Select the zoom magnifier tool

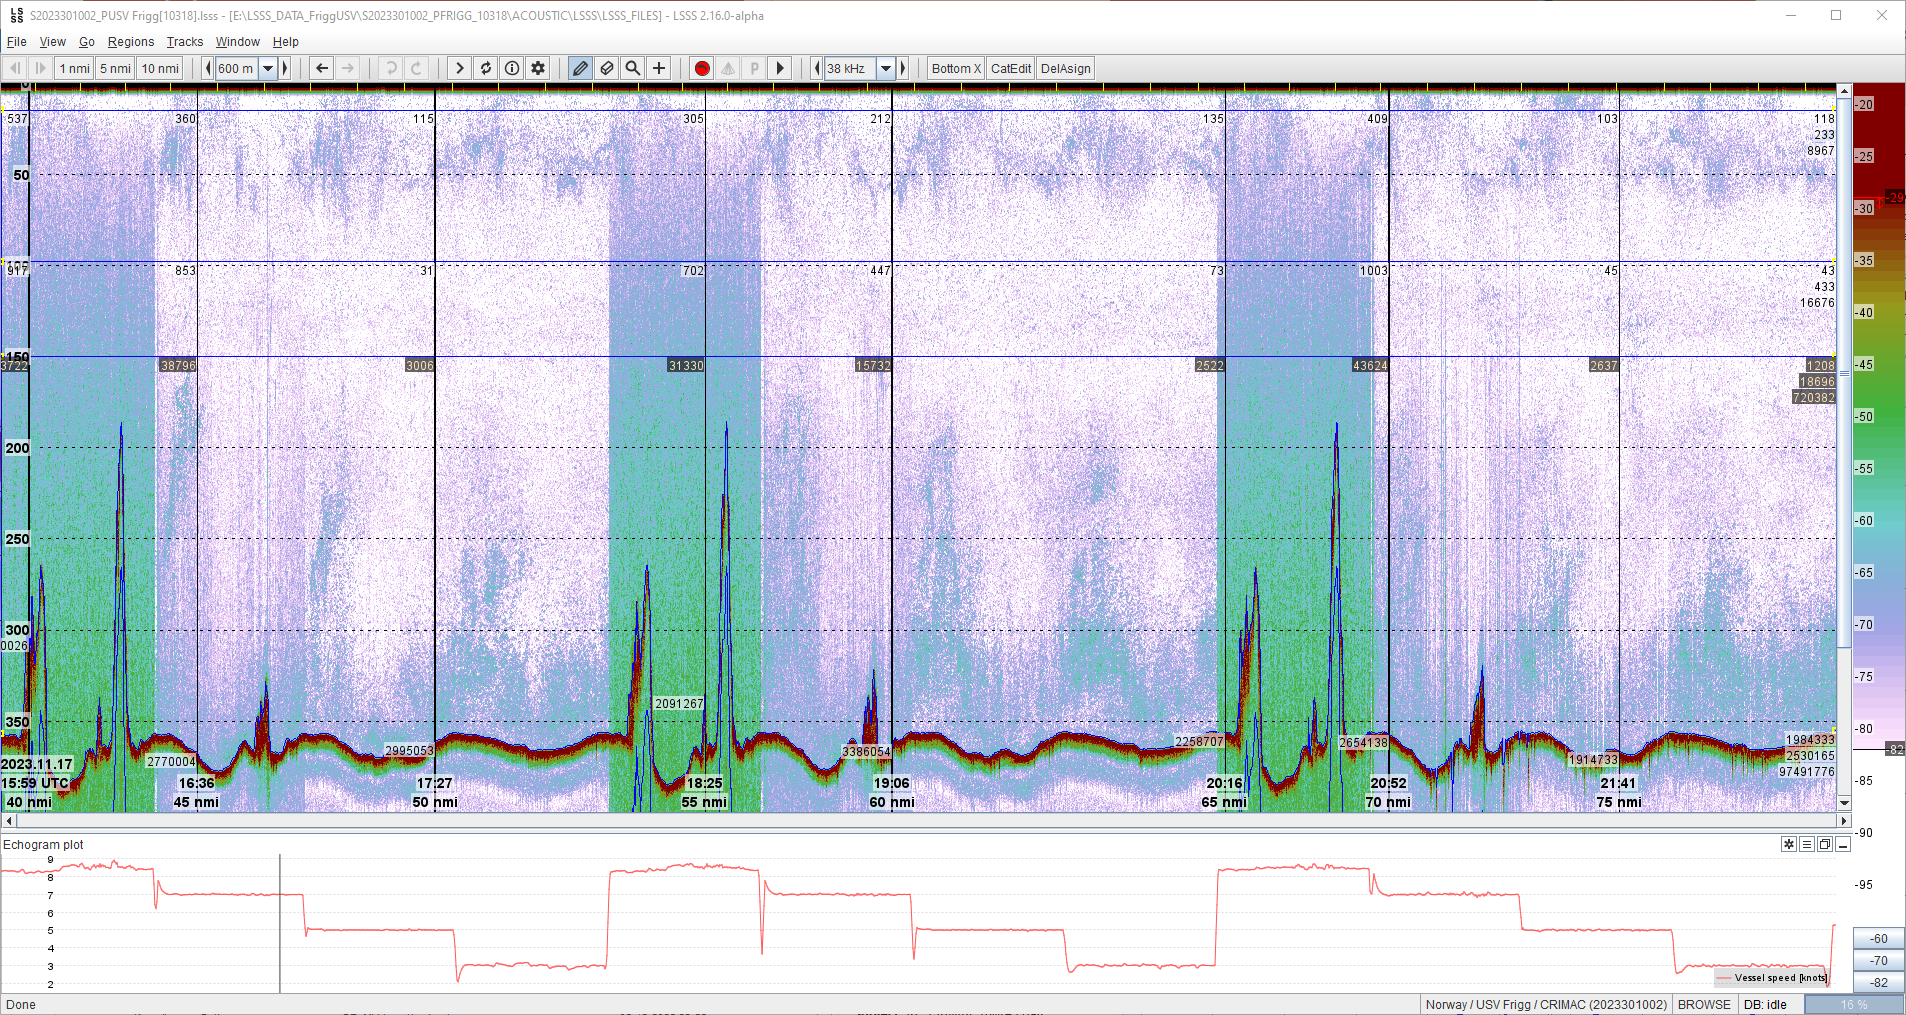click(632, 68)
